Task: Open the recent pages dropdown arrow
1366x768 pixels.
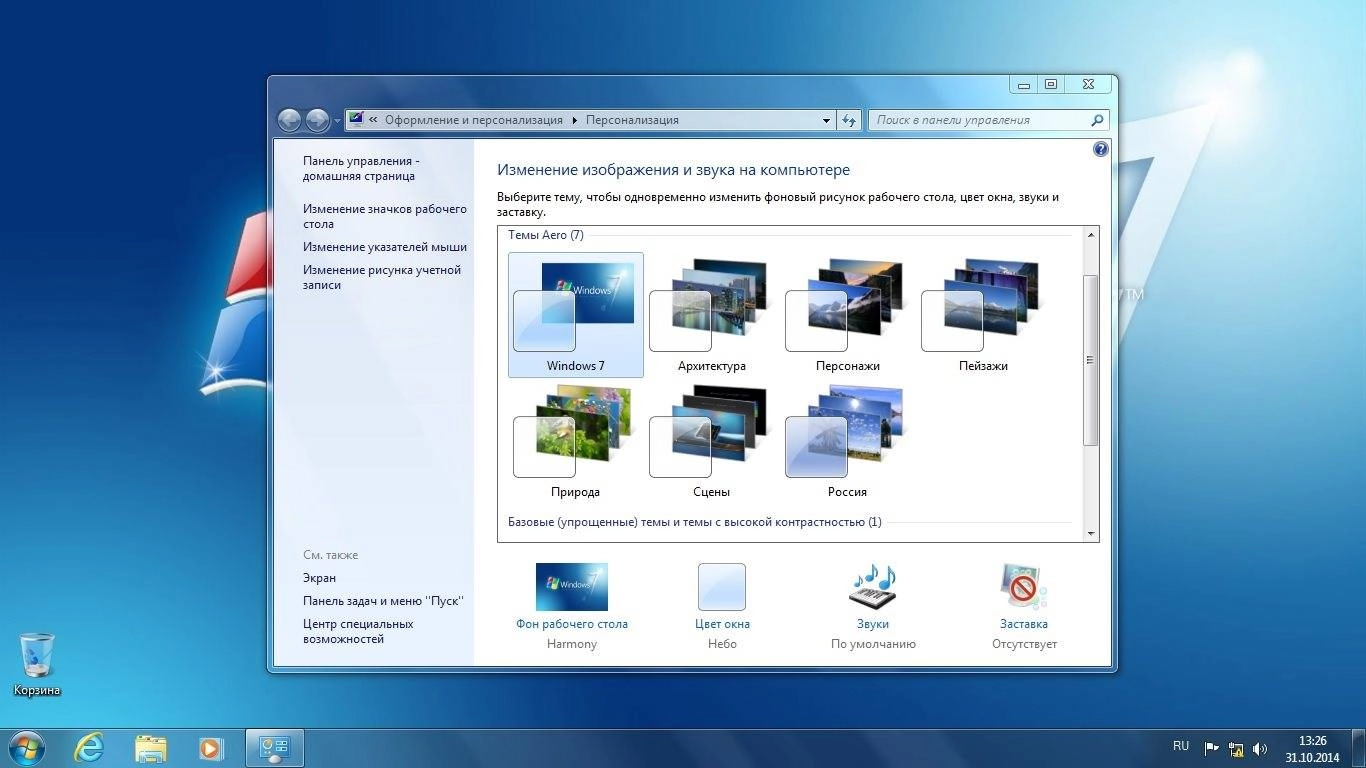Action: [x=337, y=121]
